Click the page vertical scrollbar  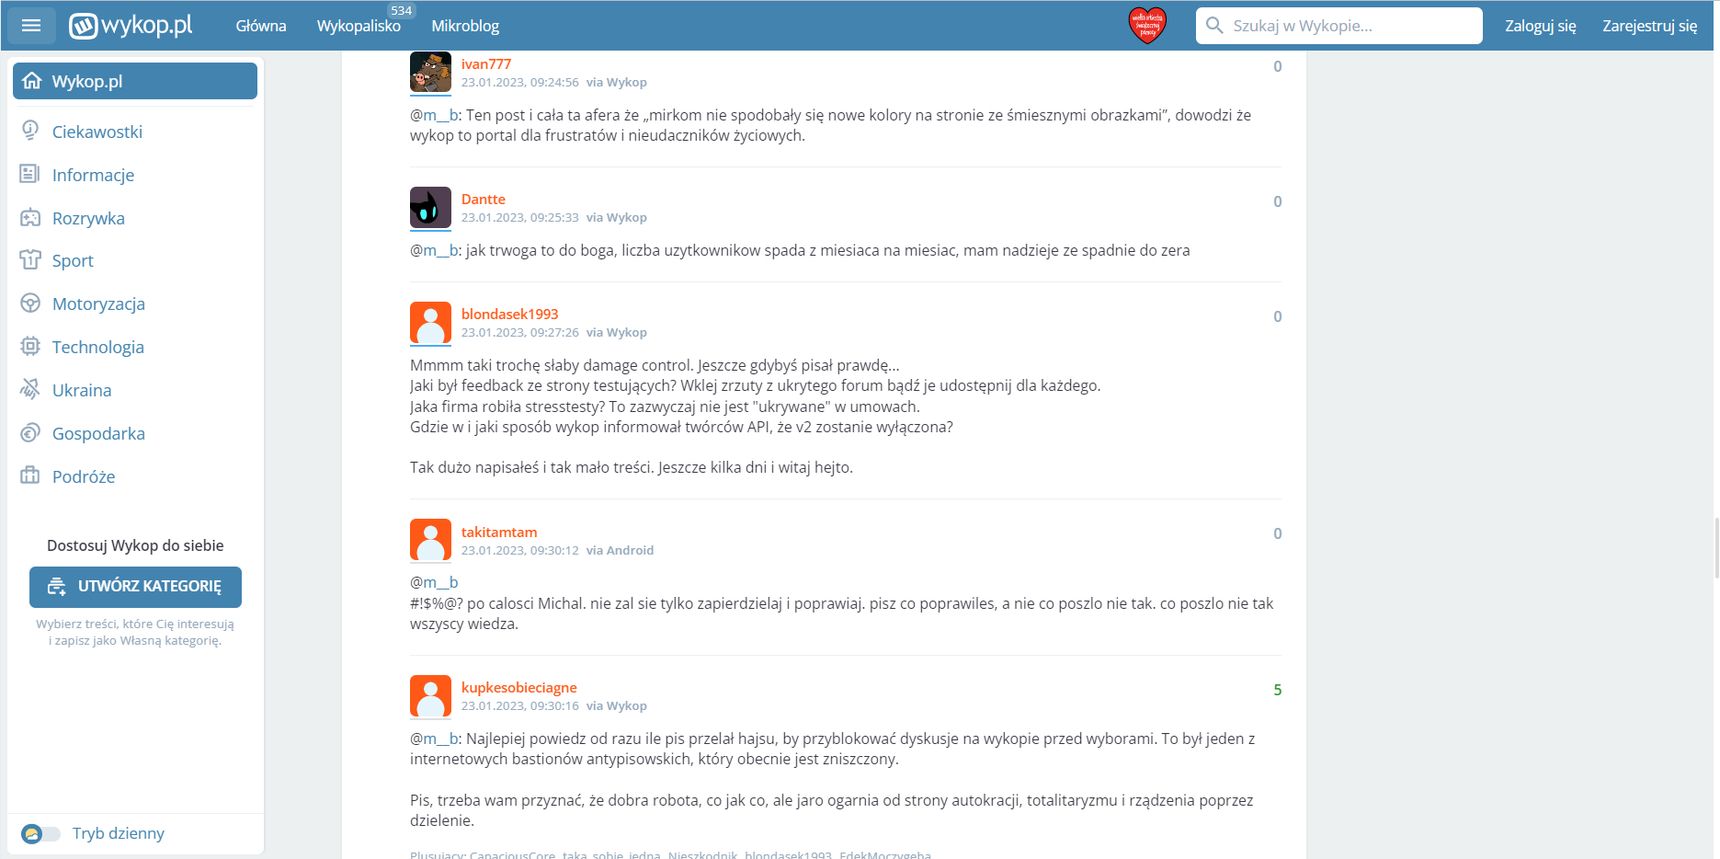coord(1716,548)
